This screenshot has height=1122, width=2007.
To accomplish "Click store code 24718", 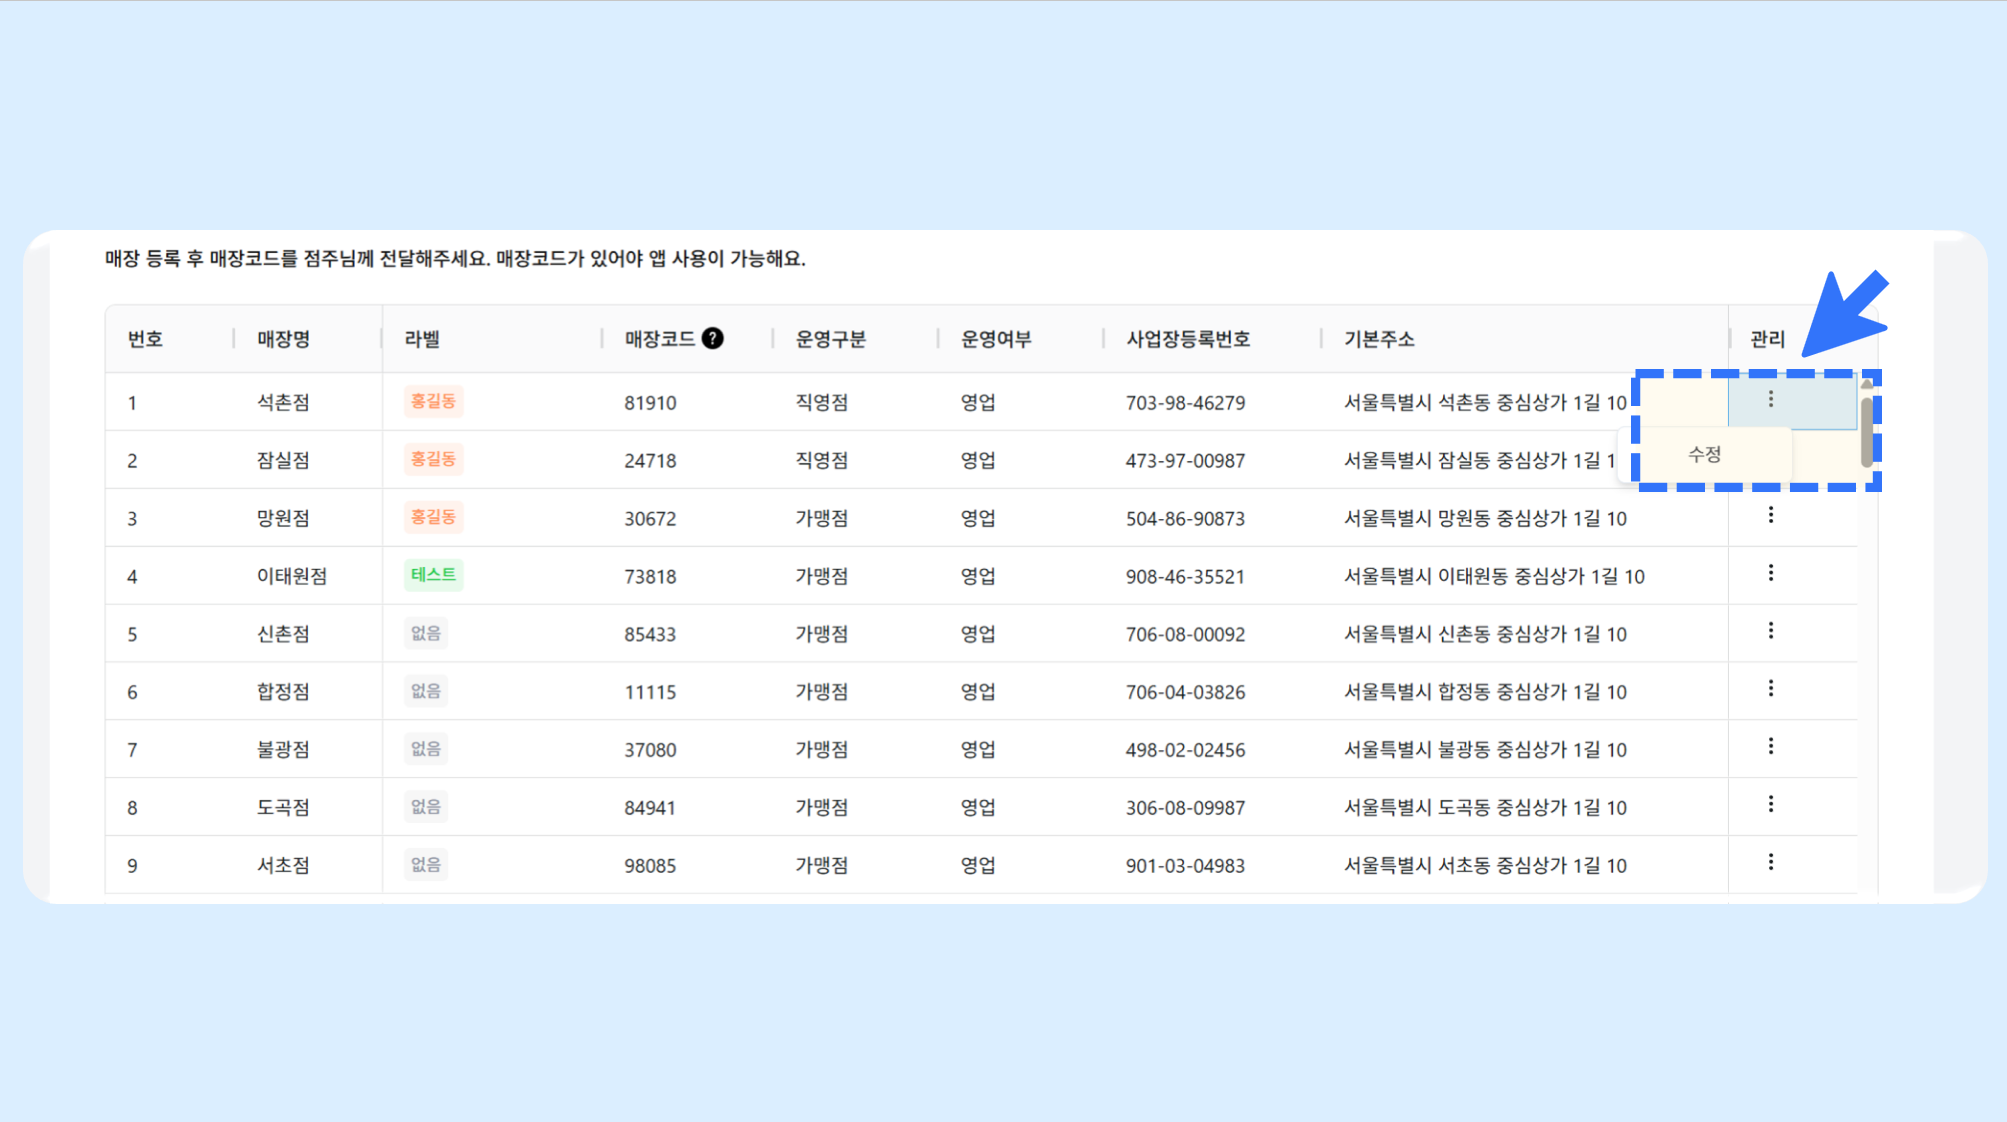I will pyautogui.click(x=650, y=461).
